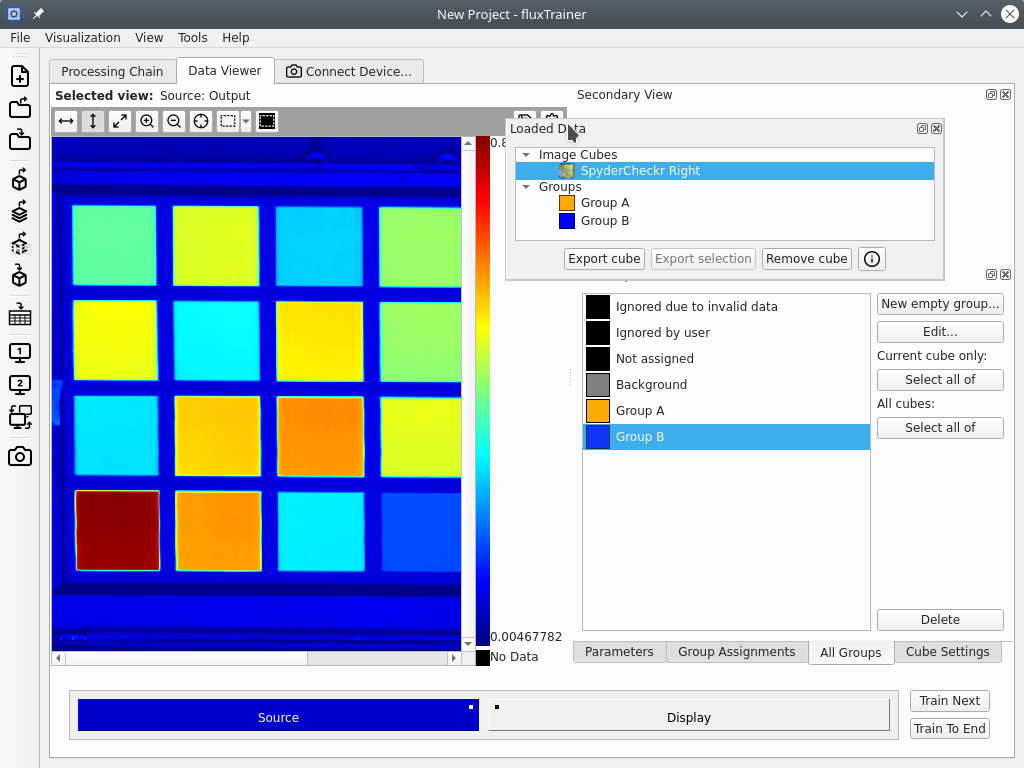Select the Ignored by user row
This screenshot has width=1024, height=768.
pos(726,333)
